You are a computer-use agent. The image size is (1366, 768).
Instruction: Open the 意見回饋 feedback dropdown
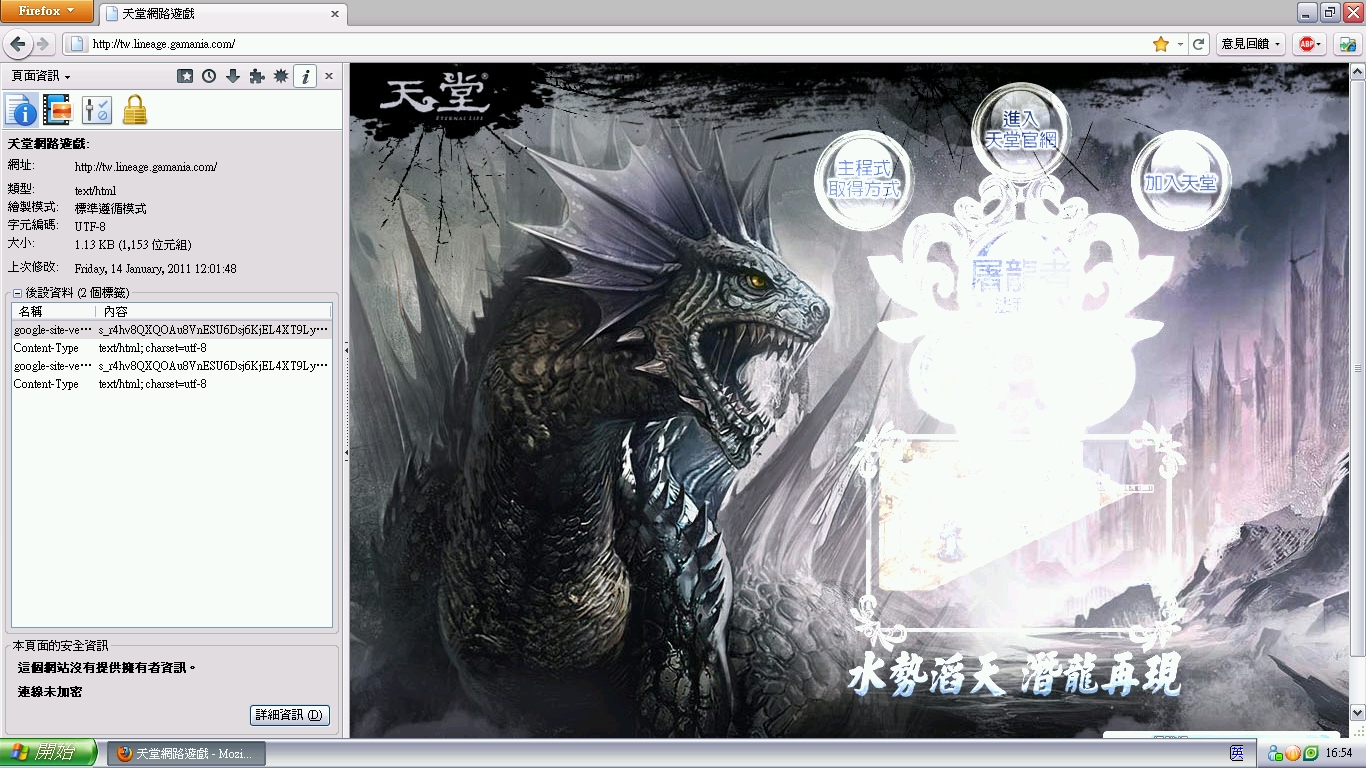(1250, 44)
